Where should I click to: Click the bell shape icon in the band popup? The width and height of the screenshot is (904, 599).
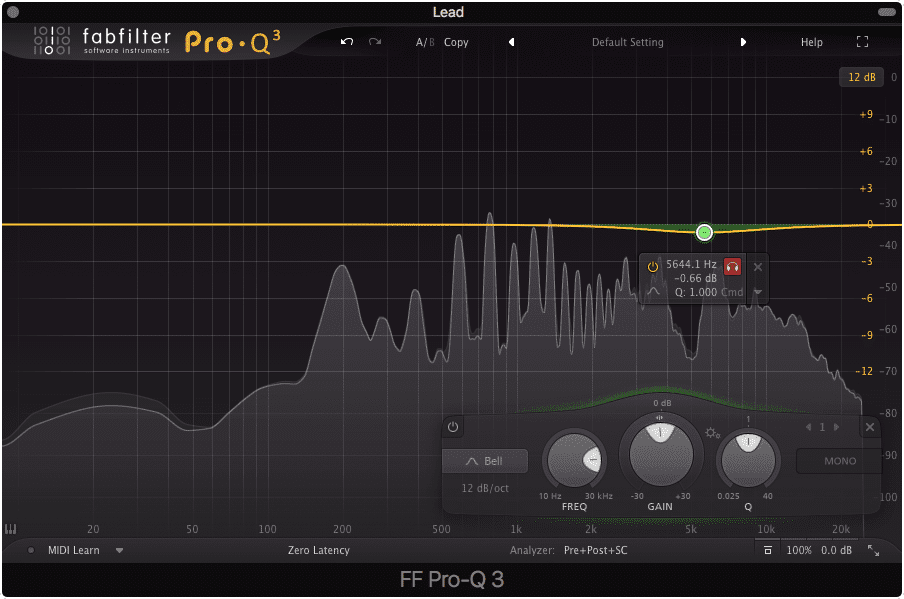pos(653,291)
